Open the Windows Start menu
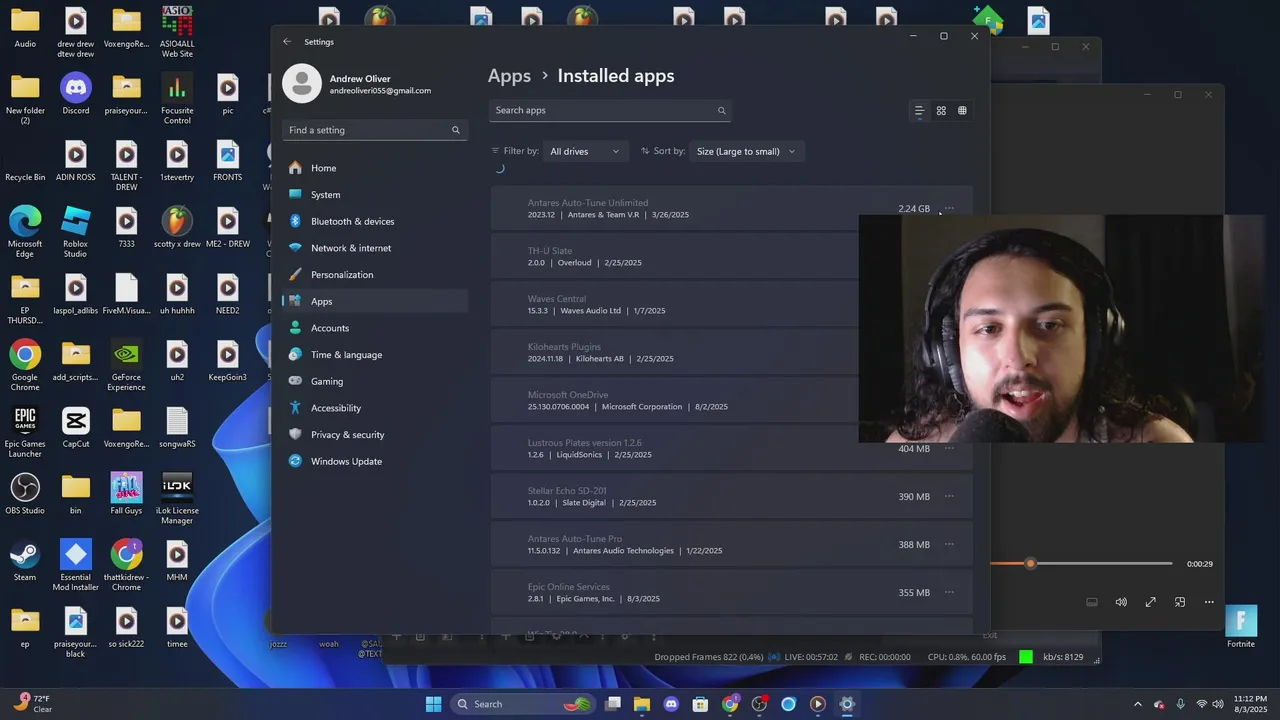The image size is (1280, 720). coord(433,704)
